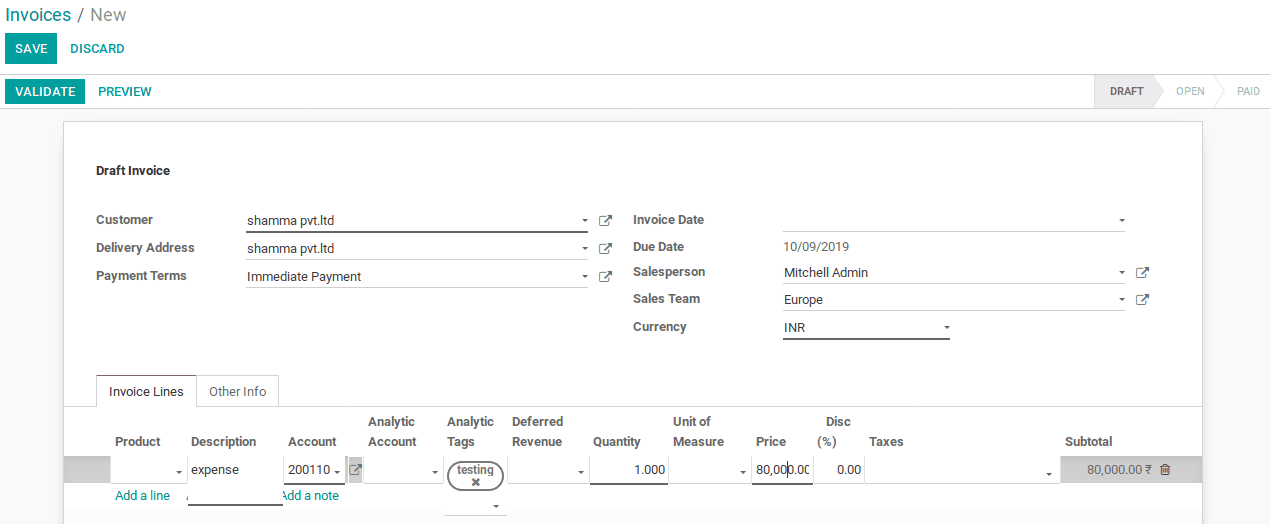Image resolution: width=1270 pixels, height=524 pixels.
Task: Open Account 200110 external link icon
Action: tap(354, 470)
